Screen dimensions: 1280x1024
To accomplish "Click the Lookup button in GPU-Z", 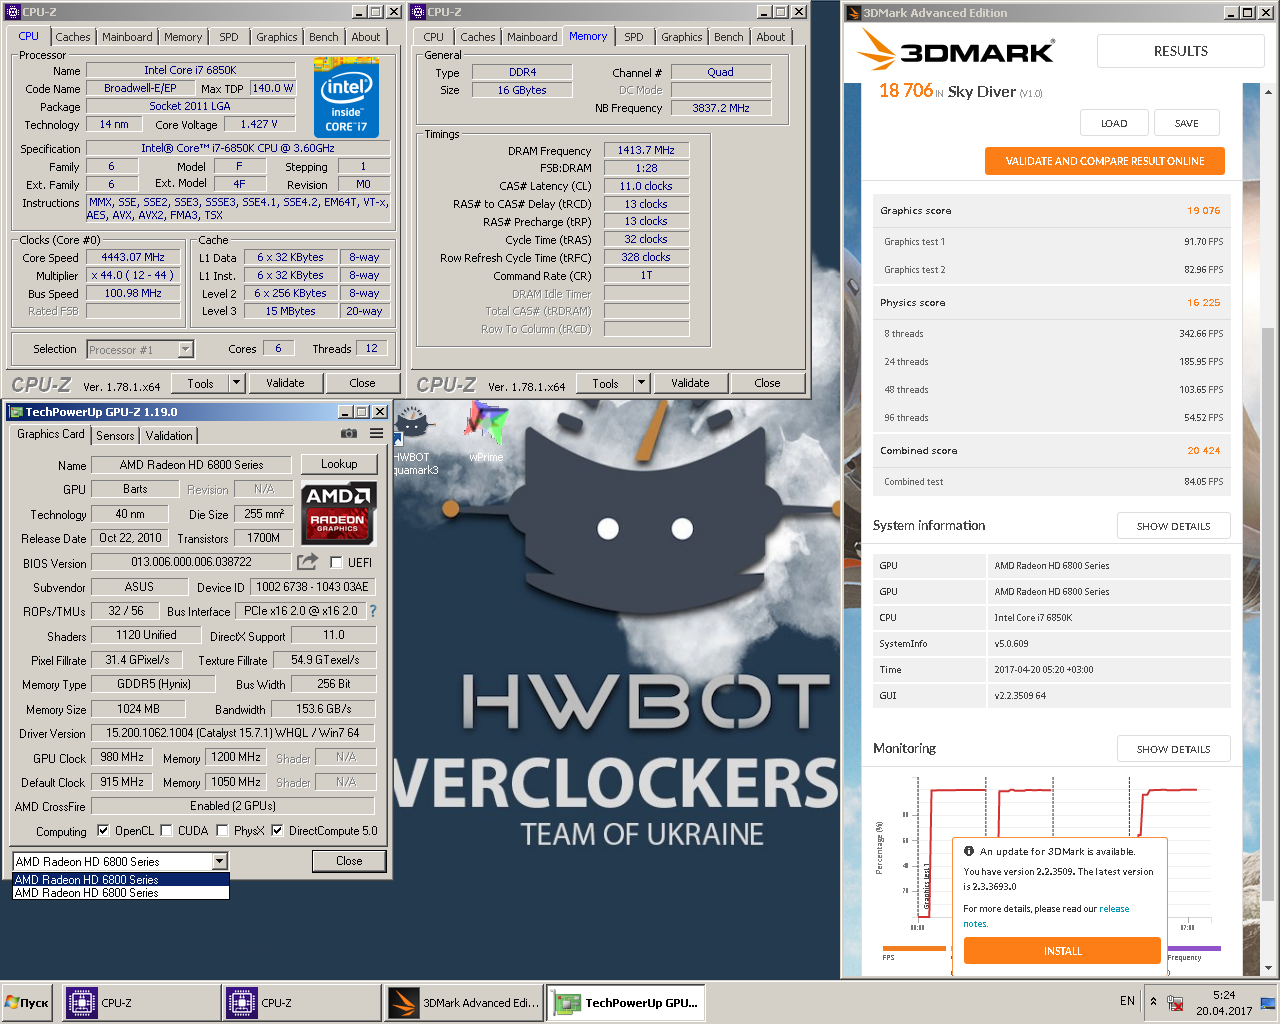I will point(339,464).
